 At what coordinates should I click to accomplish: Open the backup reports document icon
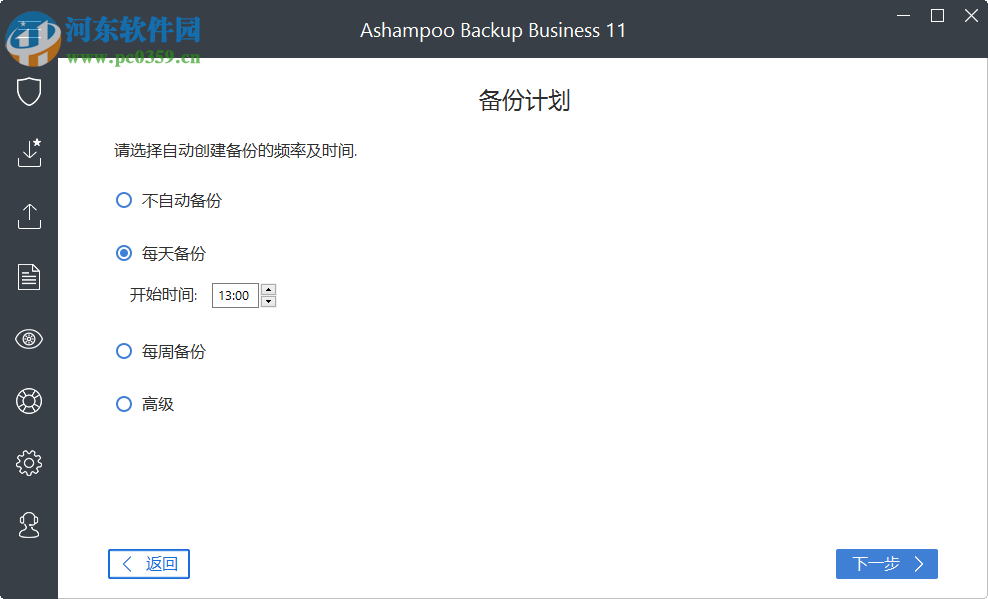coord(29,277)
